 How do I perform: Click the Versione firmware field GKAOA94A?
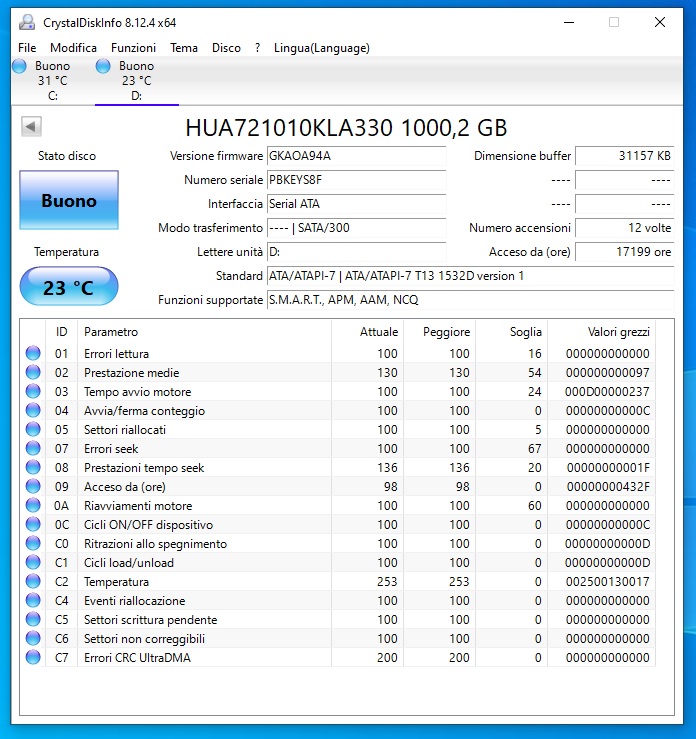coord(356,156)
